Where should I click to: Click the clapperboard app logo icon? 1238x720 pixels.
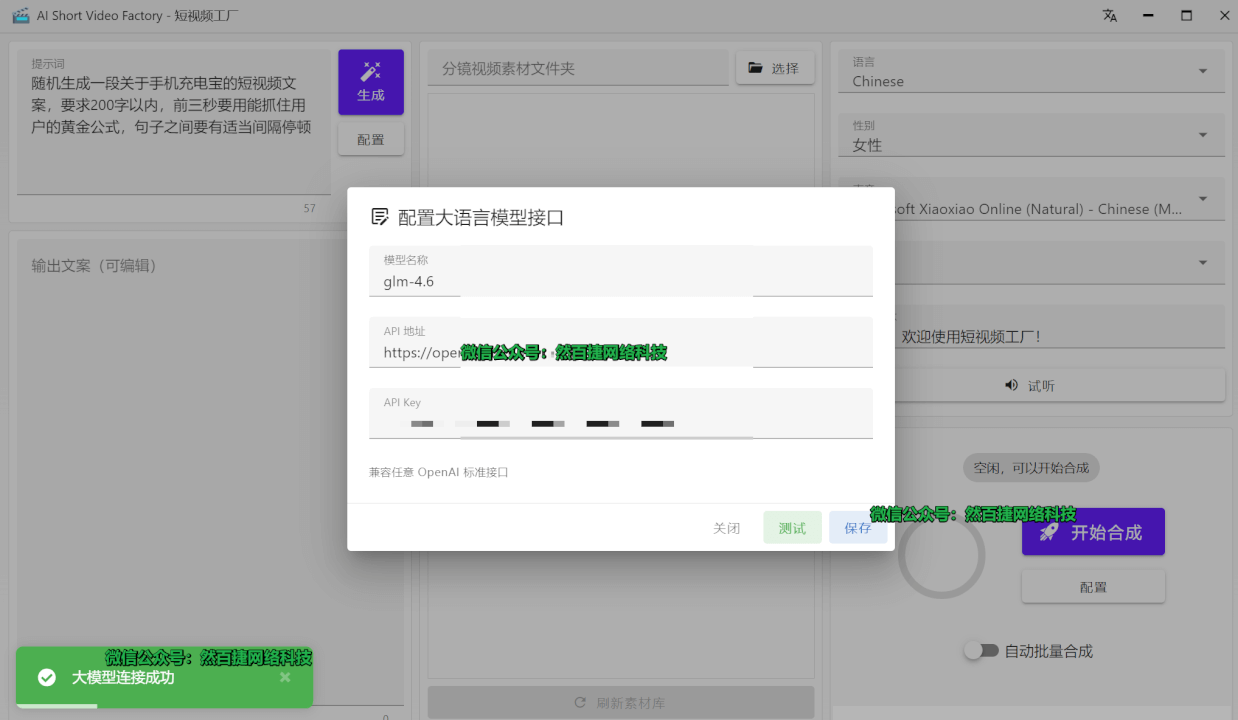point(20,15)
